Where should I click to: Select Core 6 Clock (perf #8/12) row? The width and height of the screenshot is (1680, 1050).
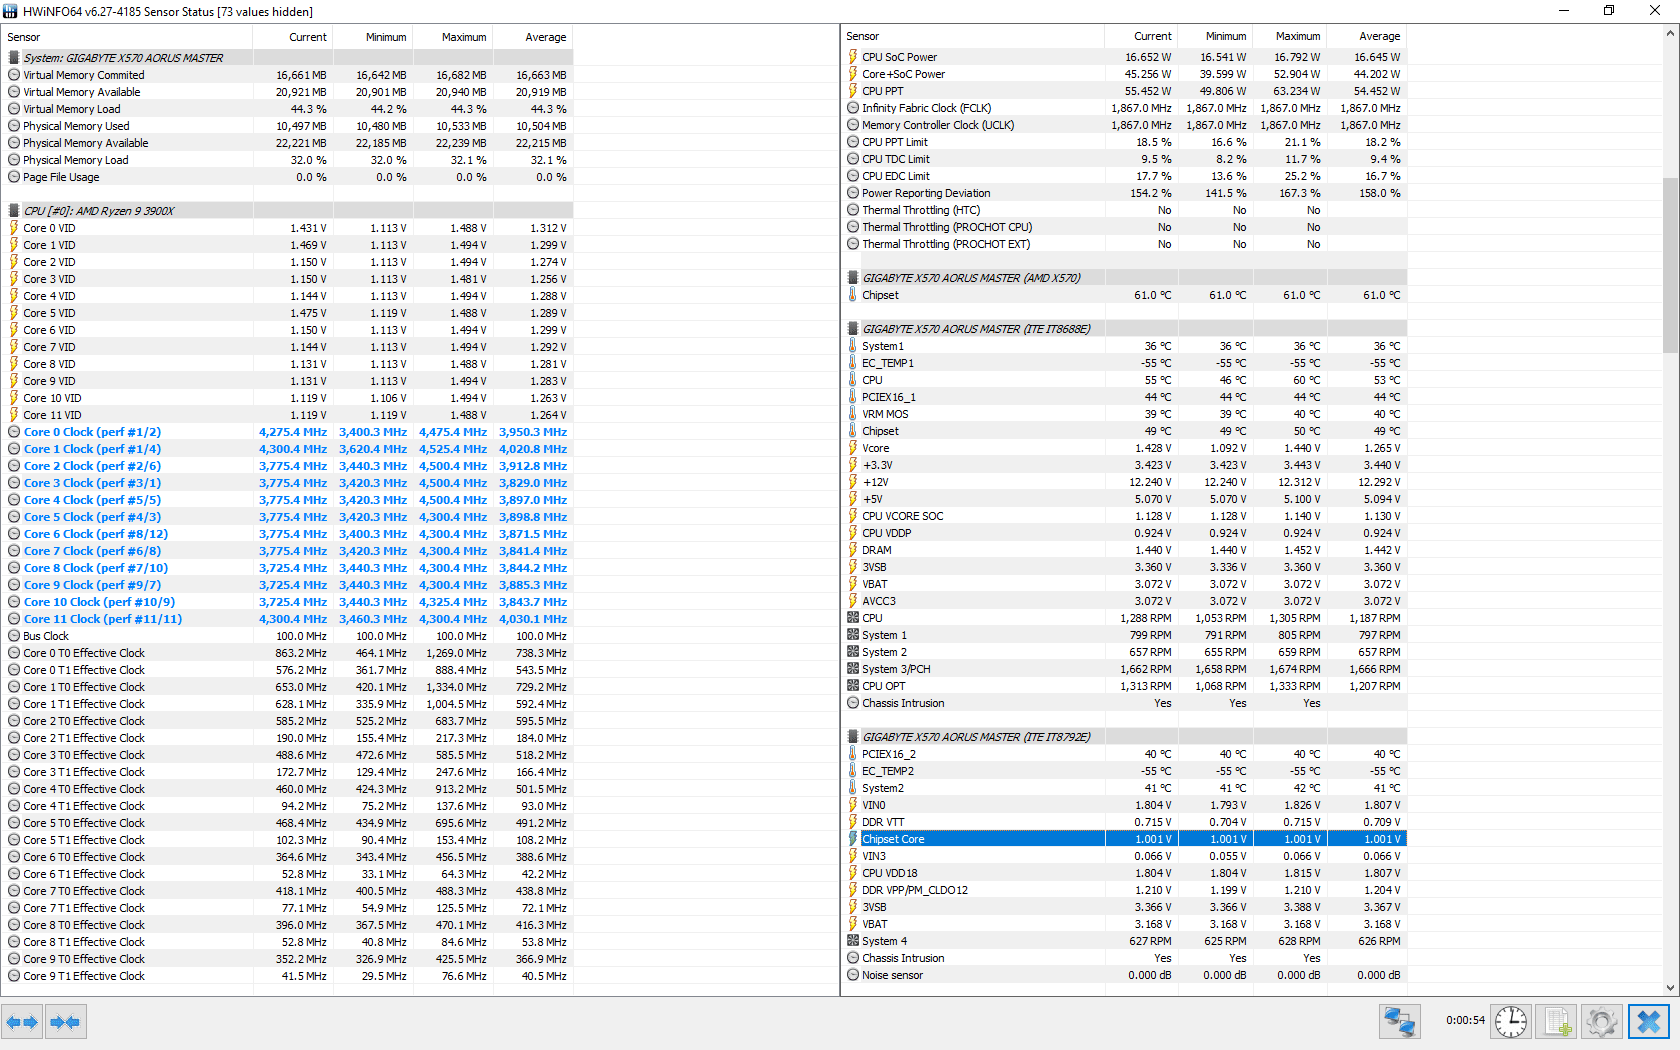pos(288,534)
